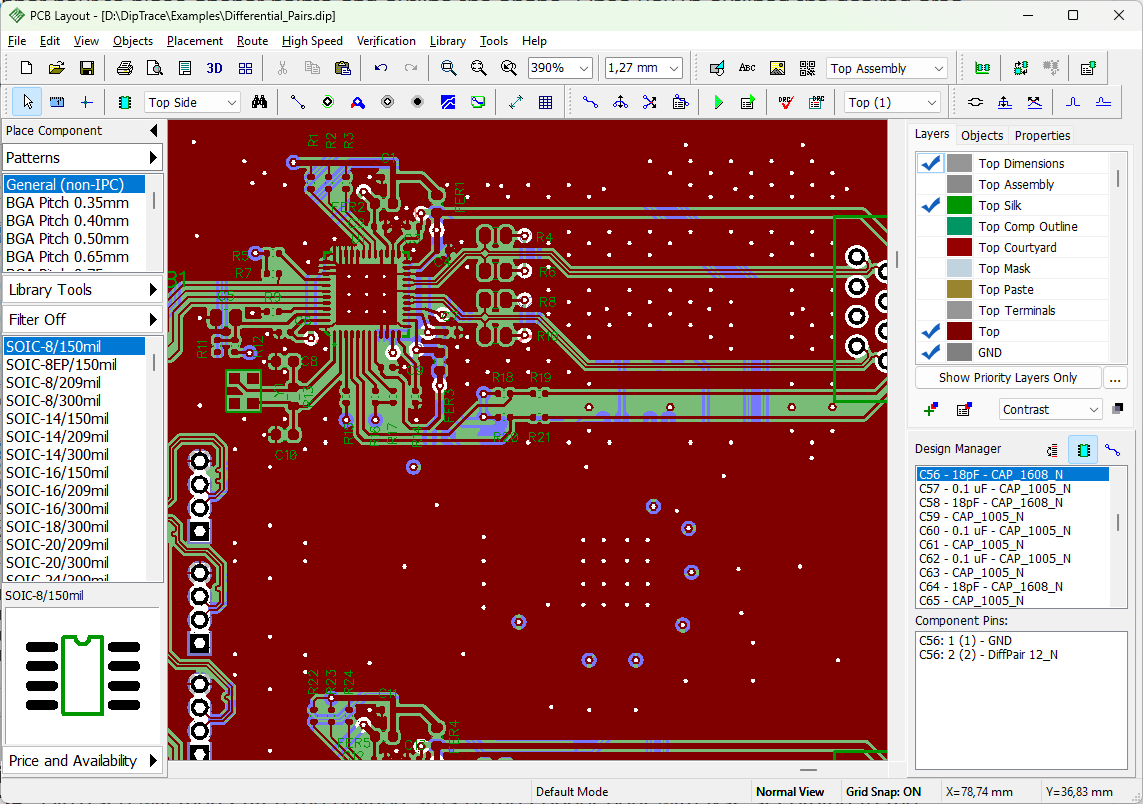Open the Placement menu

click(x=195, y=41)
